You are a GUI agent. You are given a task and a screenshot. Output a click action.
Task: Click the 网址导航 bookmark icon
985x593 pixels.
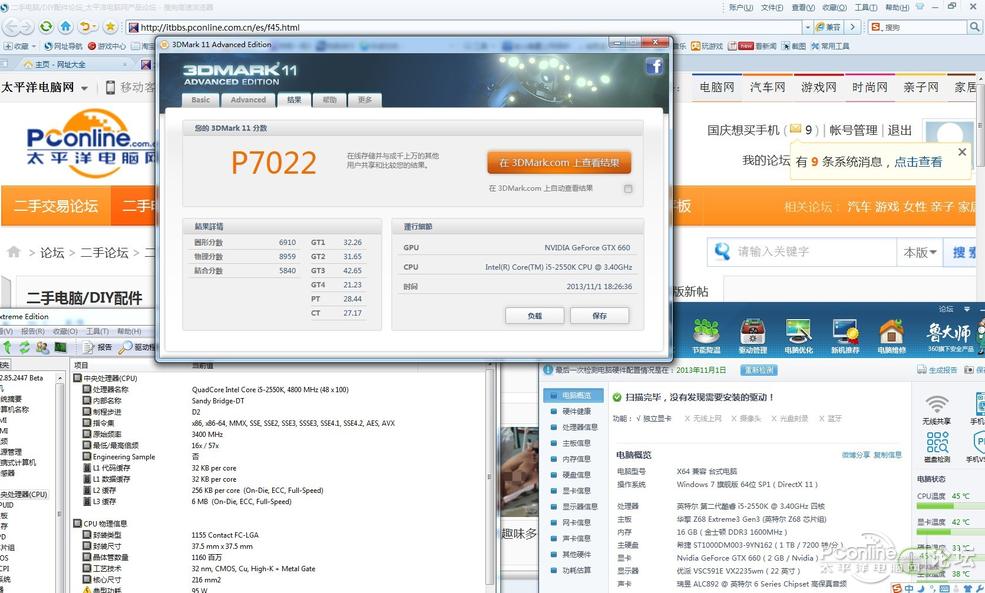(x=63, y=46)
